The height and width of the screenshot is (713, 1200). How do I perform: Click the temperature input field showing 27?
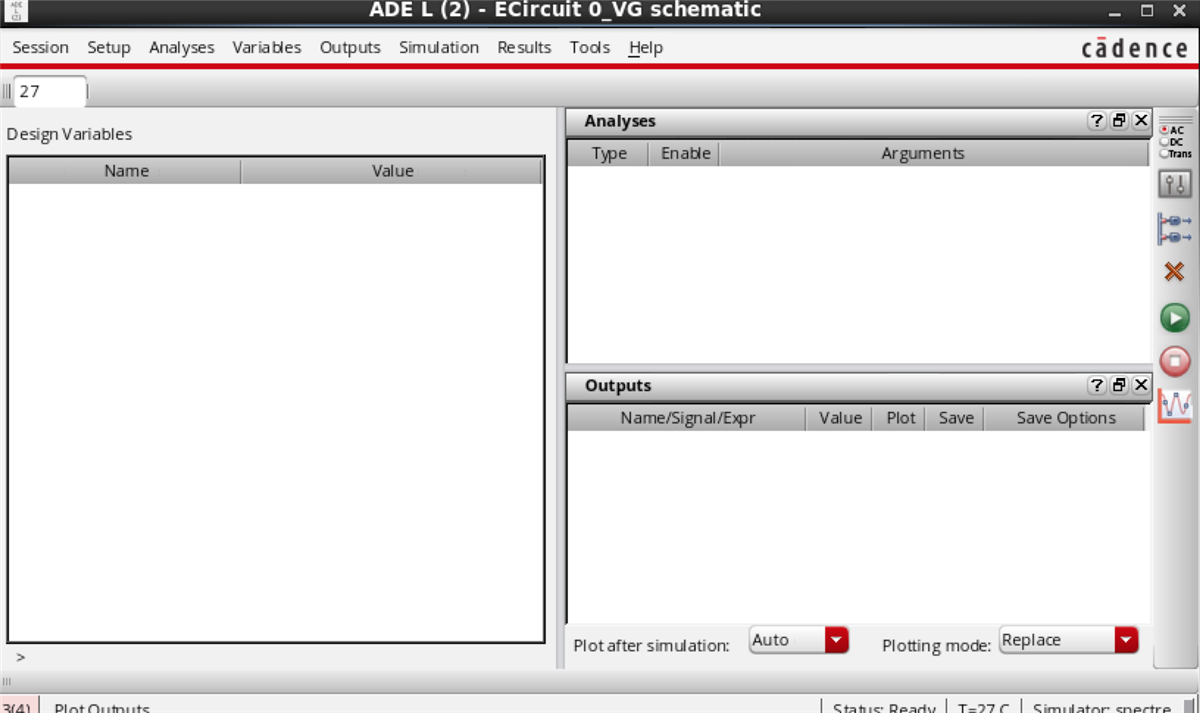(x=50, y=91)
